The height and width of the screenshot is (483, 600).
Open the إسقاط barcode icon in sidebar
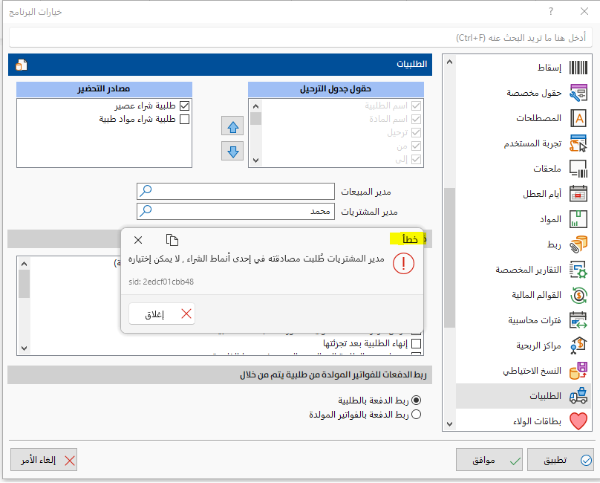578,68
